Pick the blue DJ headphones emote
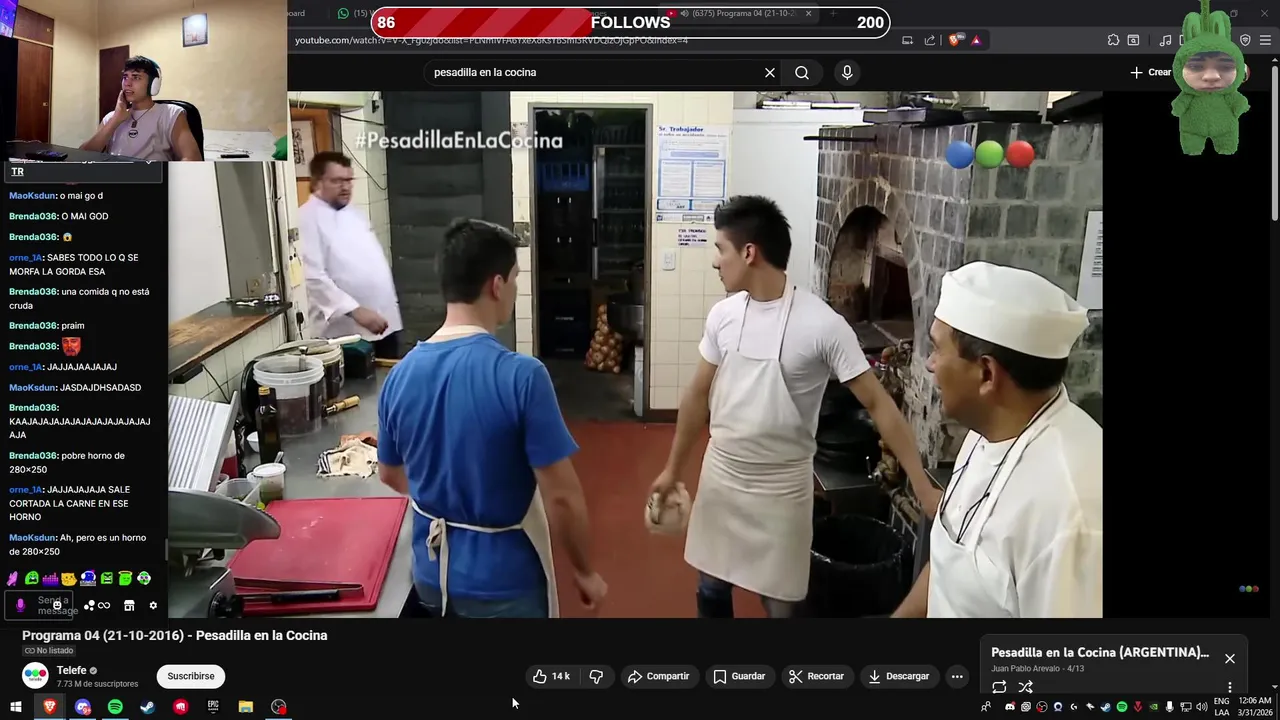The width and height of the screenshot is (1280, 720). click(88, 578)
